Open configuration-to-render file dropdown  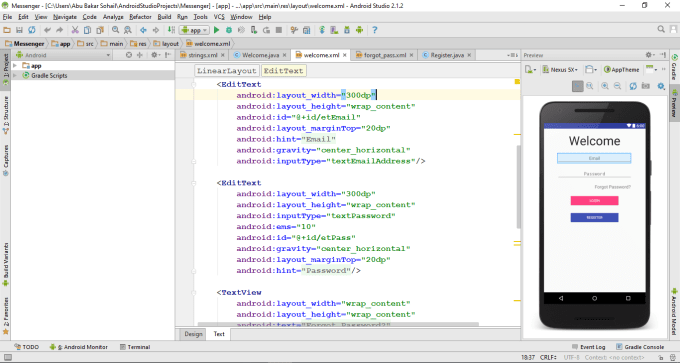[x=530, y=69]
